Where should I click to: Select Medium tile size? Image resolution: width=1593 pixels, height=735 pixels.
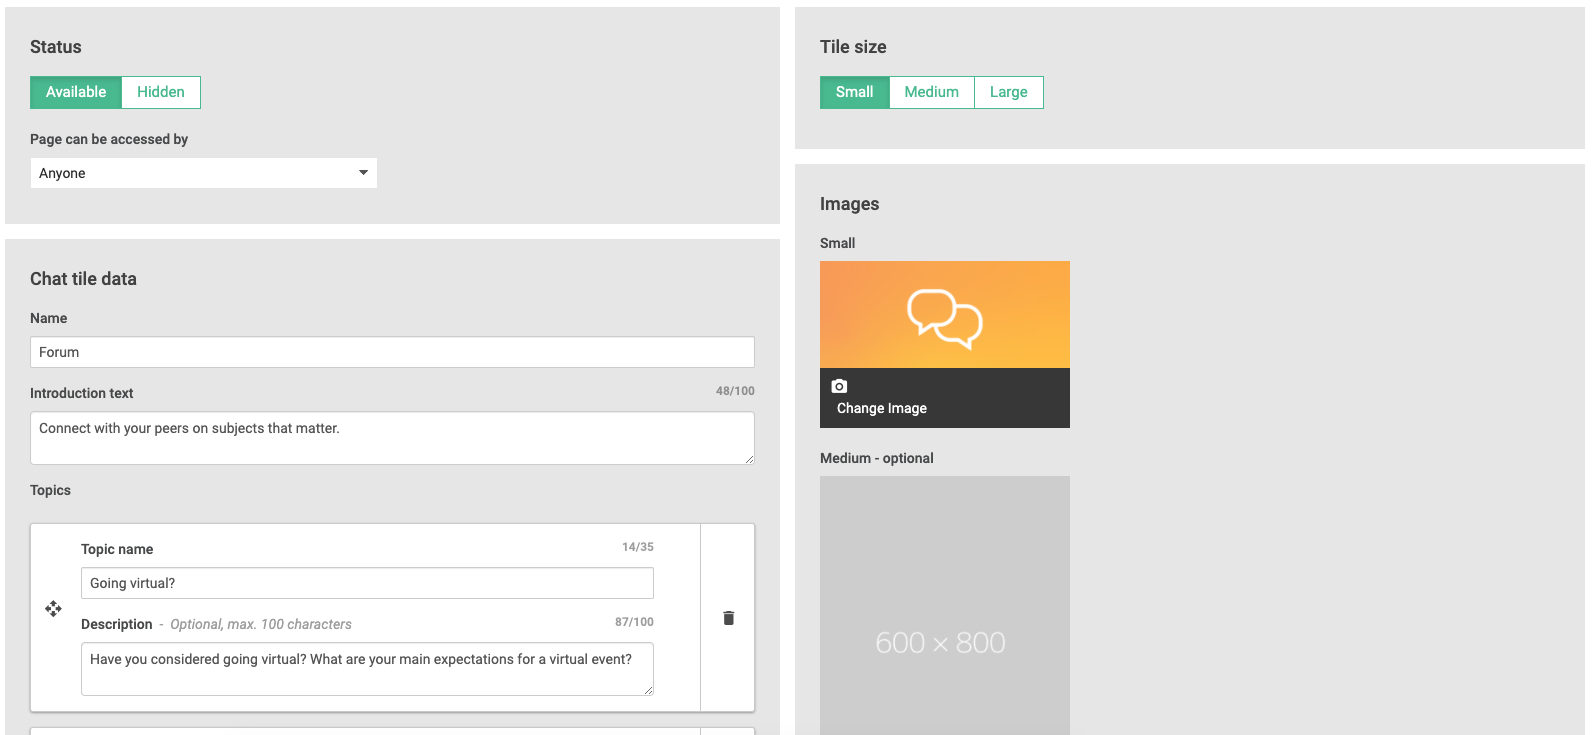point(932,92)
